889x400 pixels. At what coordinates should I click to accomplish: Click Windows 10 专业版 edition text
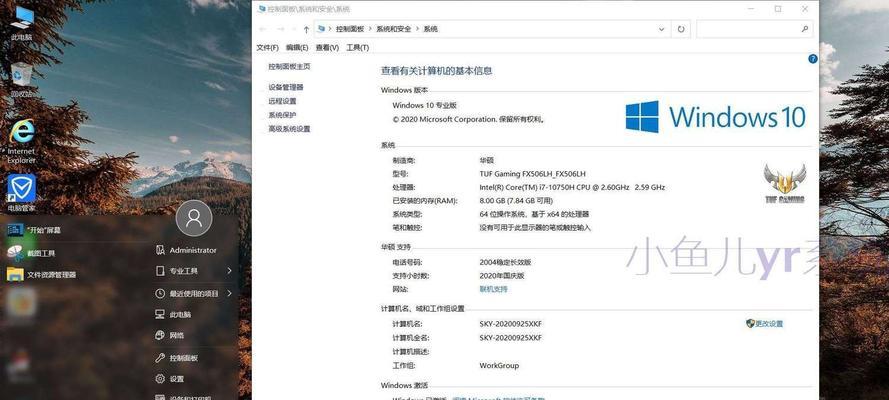pyautogui.click(x=424, y=105)
